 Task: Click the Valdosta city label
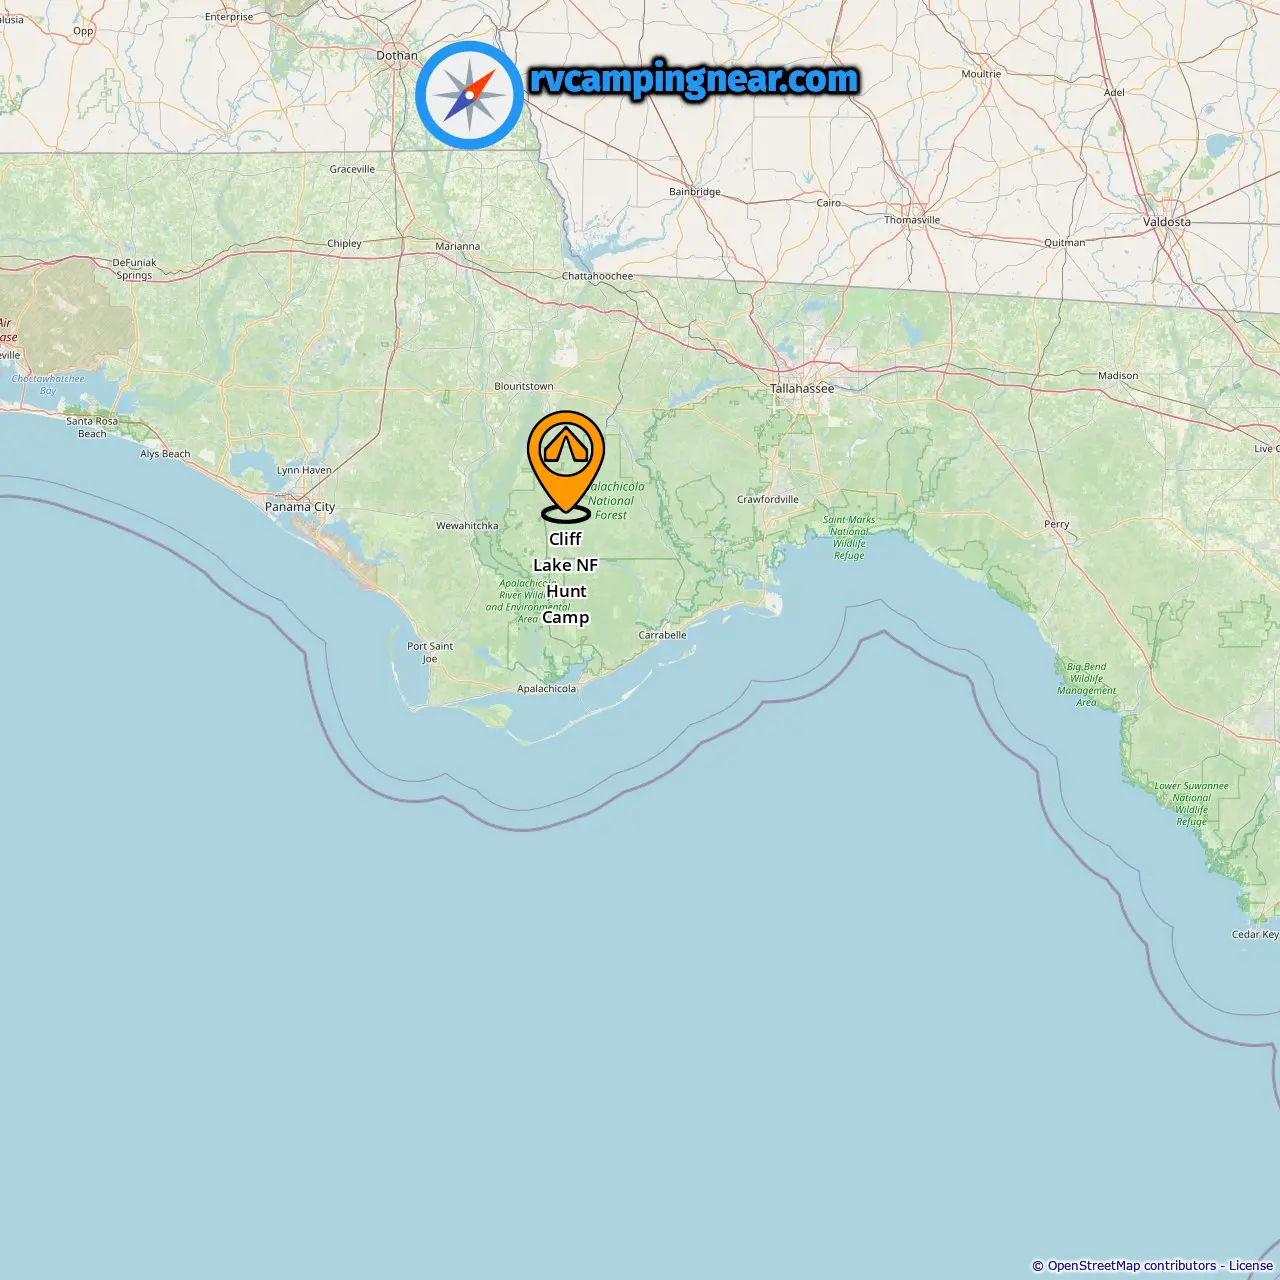click(x=1167, y=222)
